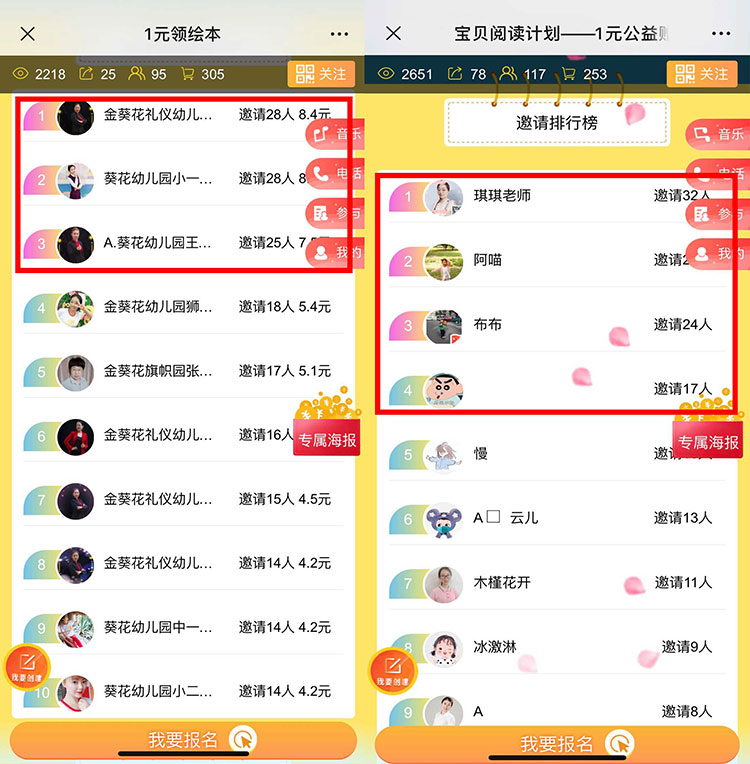The image size is (750, 764).
Task: Close the 1元领绘本 page with X
Action: pos(28,34)
